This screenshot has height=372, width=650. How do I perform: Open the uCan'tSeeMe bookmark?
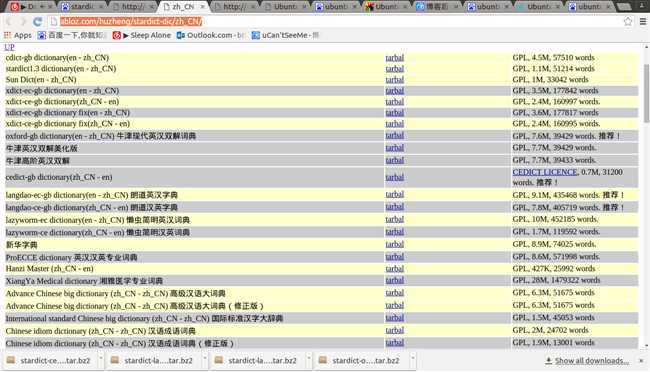(x=285, y=35)
